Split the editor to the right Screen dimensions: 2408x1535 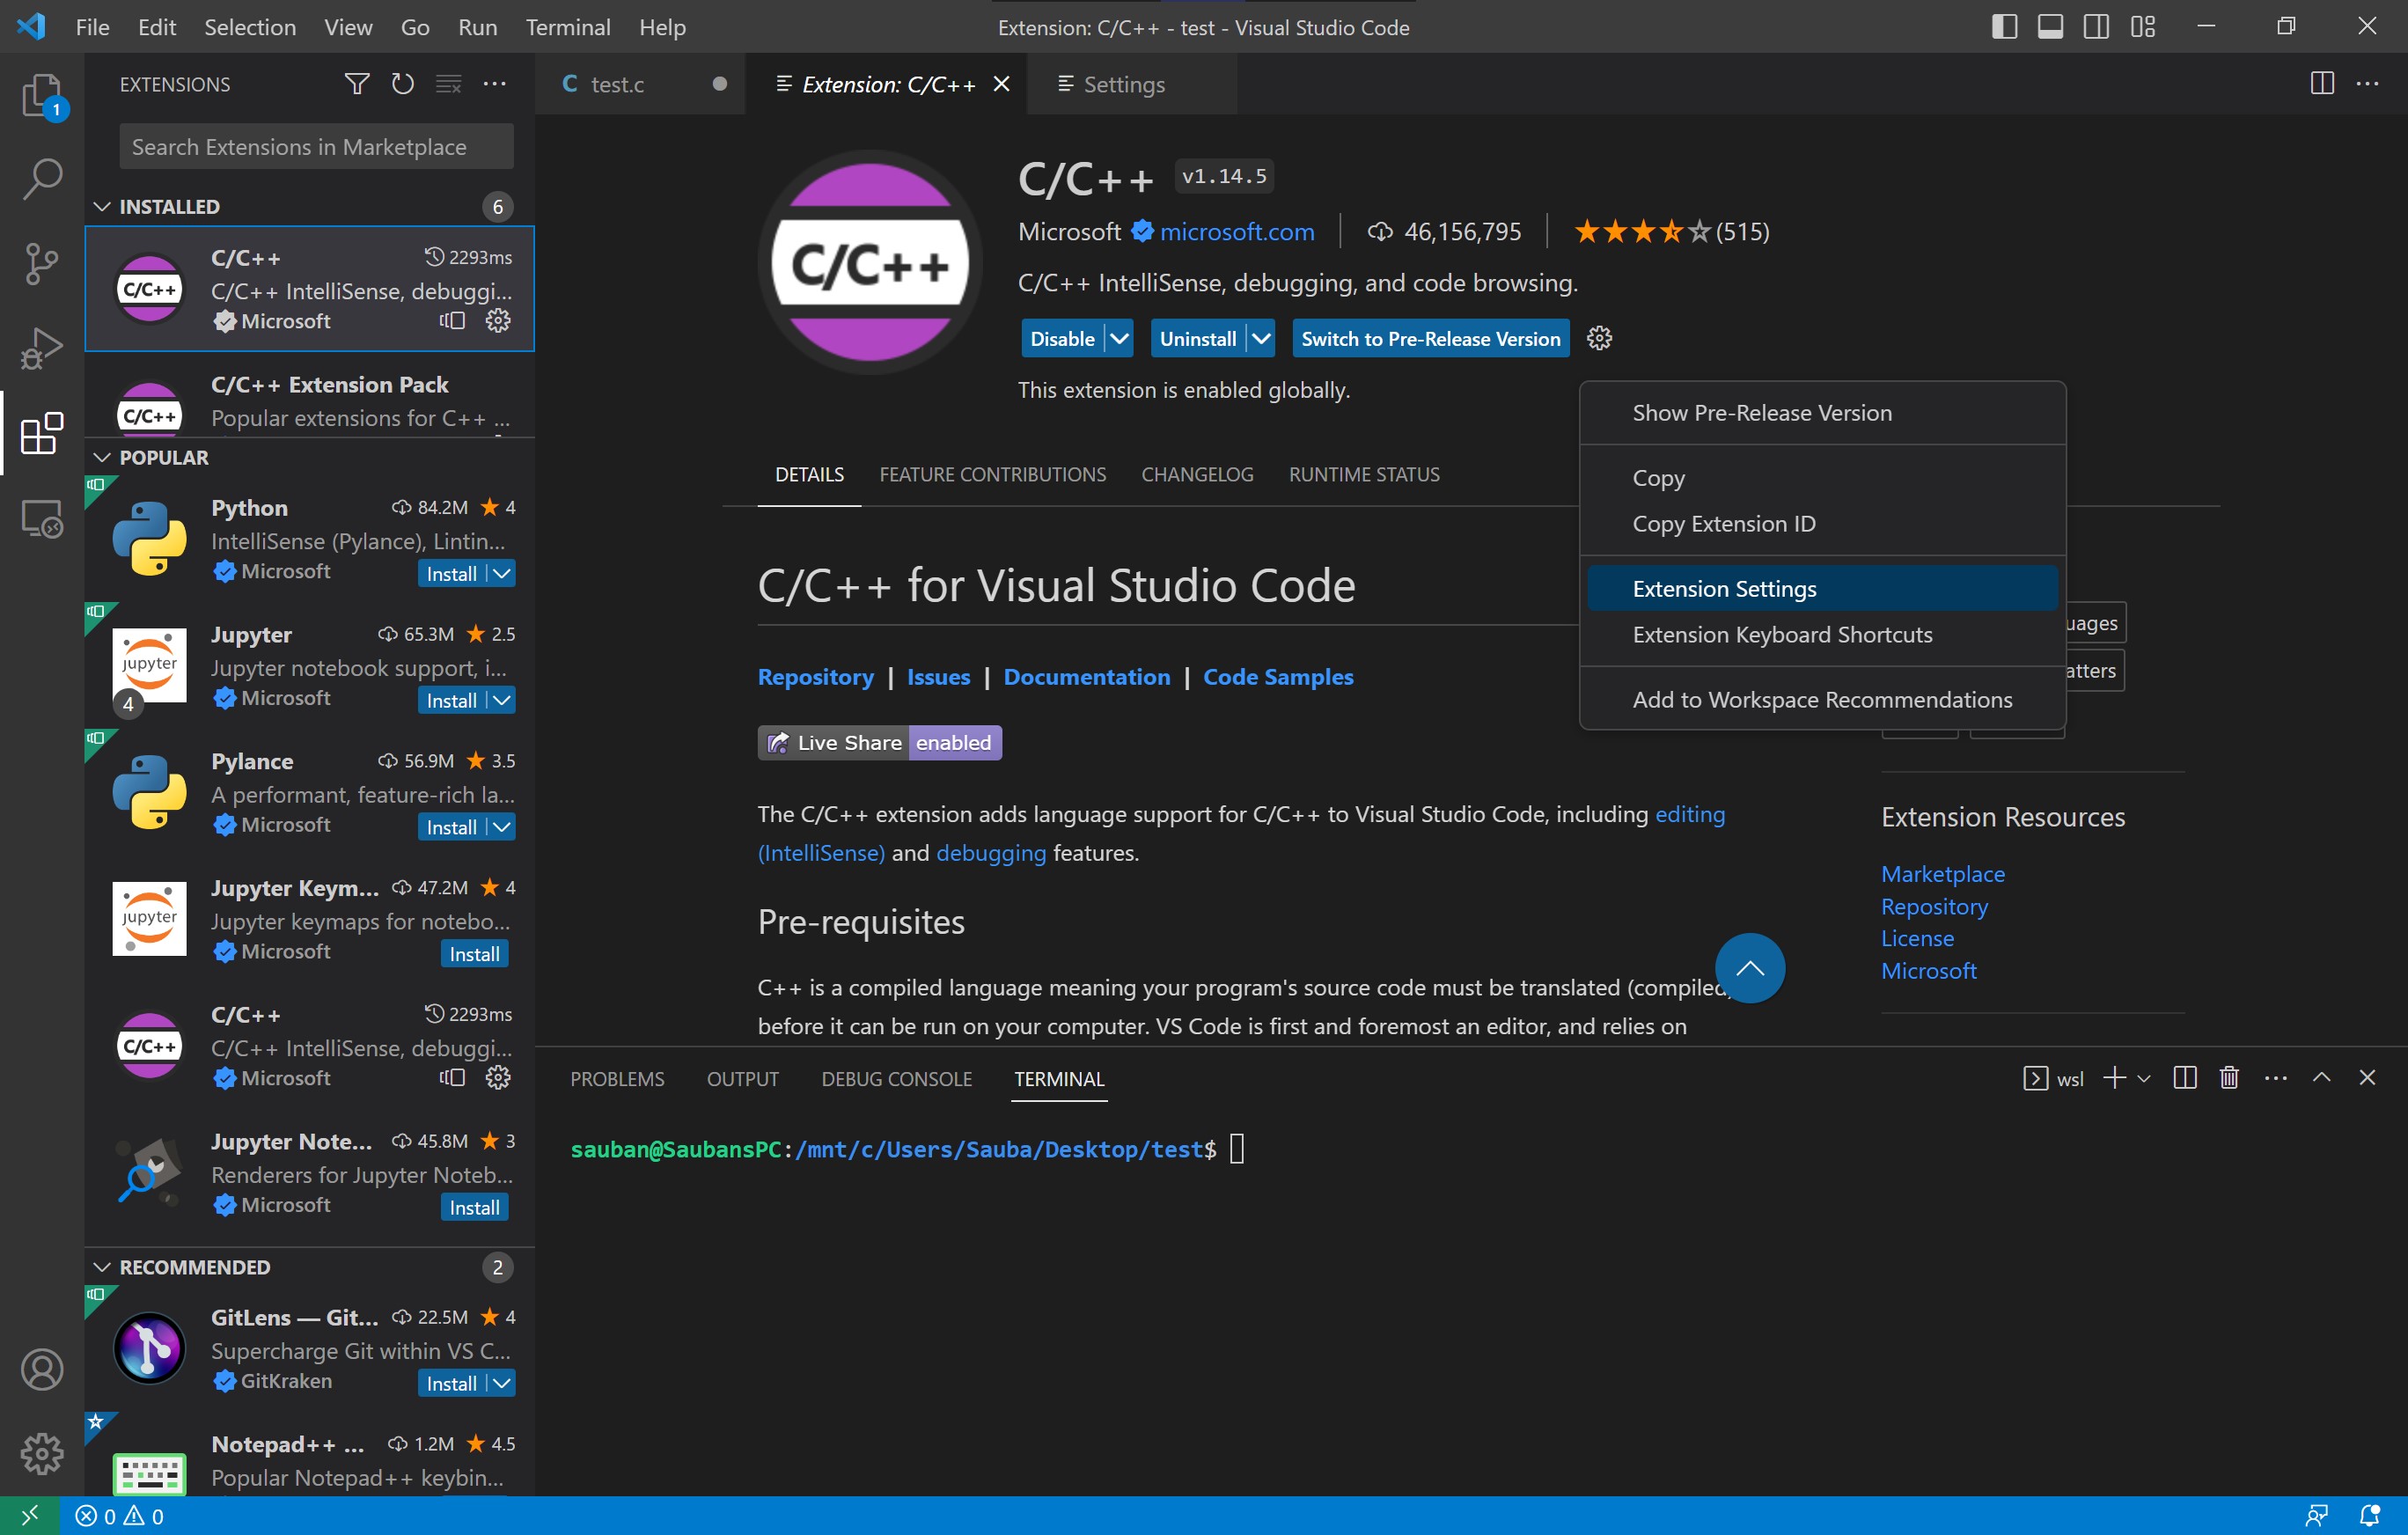click(2322, 84)
